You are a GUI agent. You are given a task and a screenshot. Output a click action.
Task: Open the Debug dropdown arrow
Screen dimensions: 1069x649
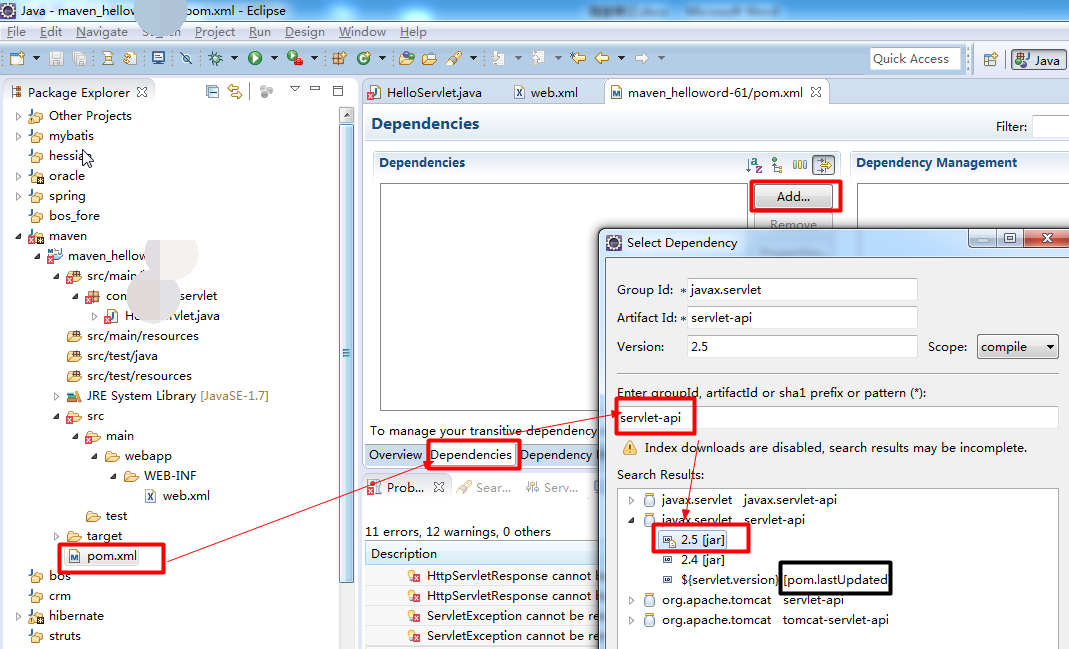235,59
